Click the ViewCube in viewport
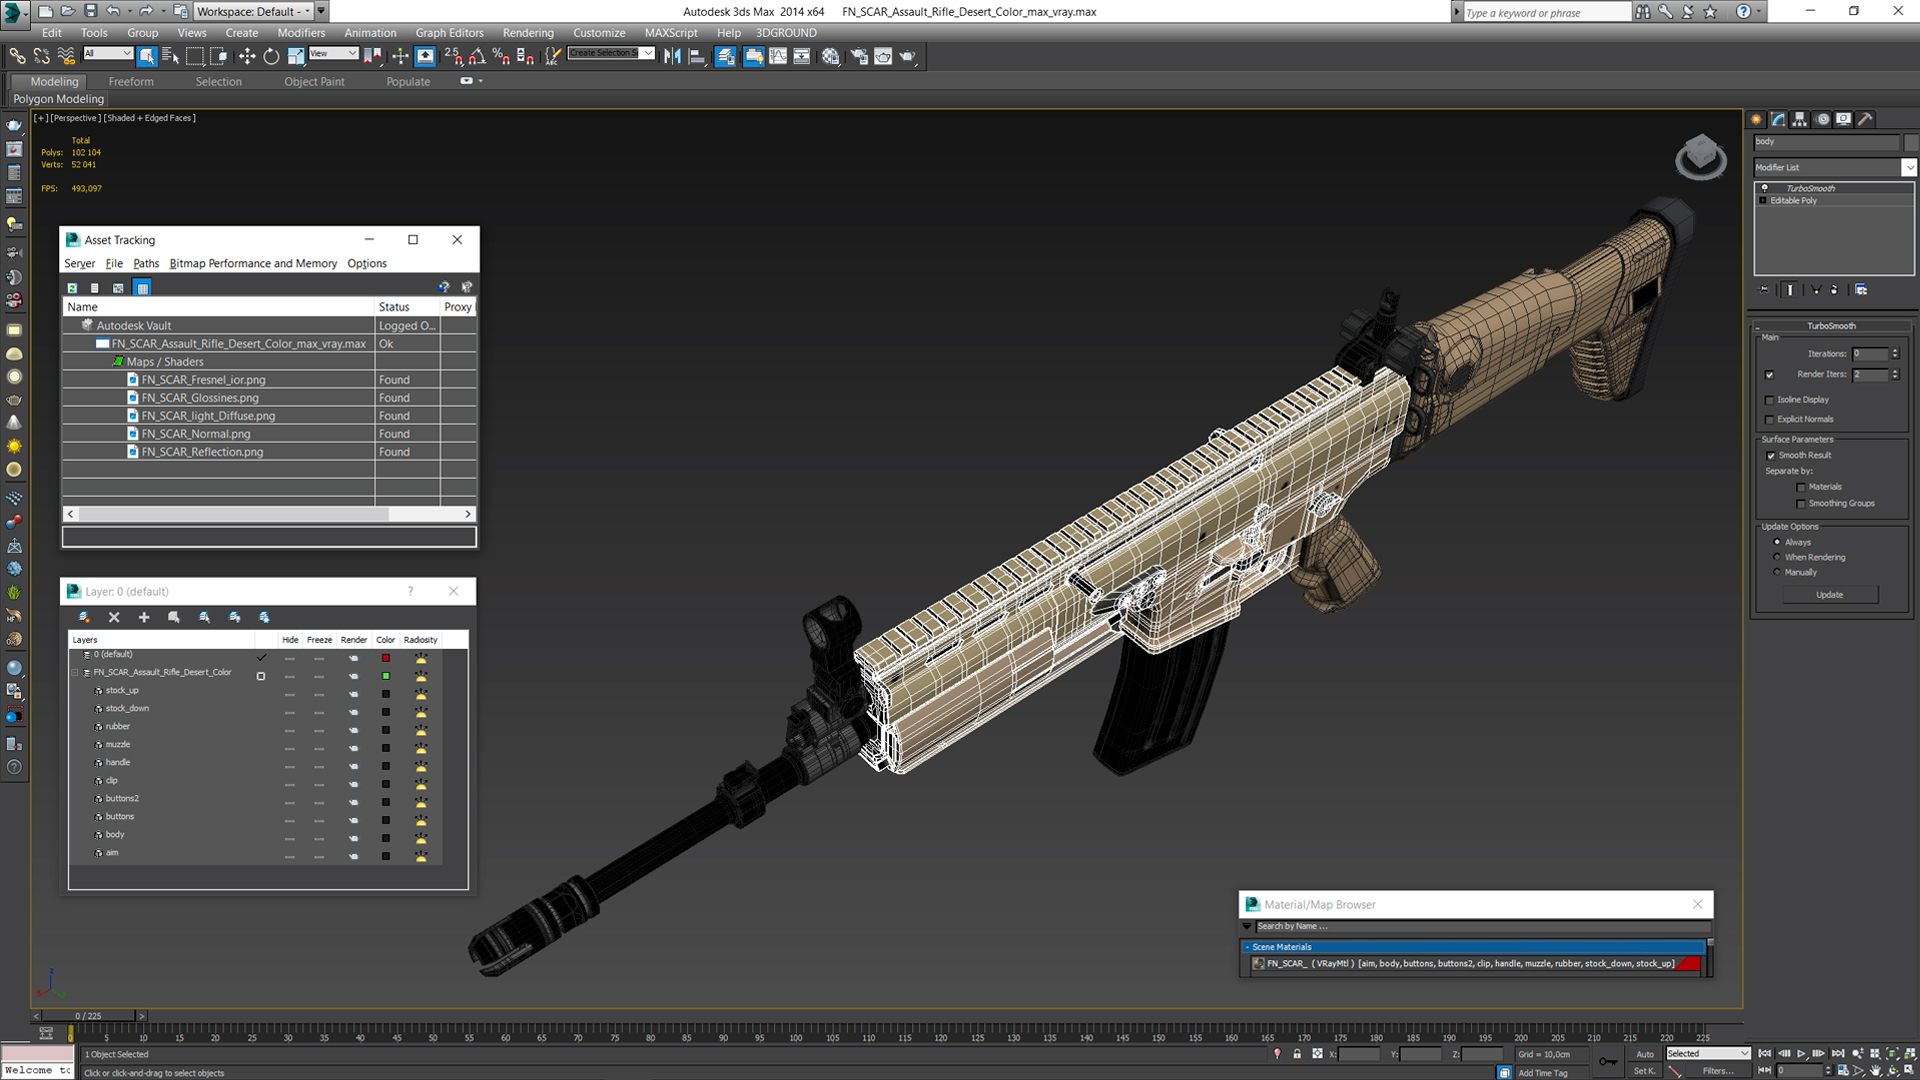This screenshot has height=1080, width=1920. (x=1701, y=156)
